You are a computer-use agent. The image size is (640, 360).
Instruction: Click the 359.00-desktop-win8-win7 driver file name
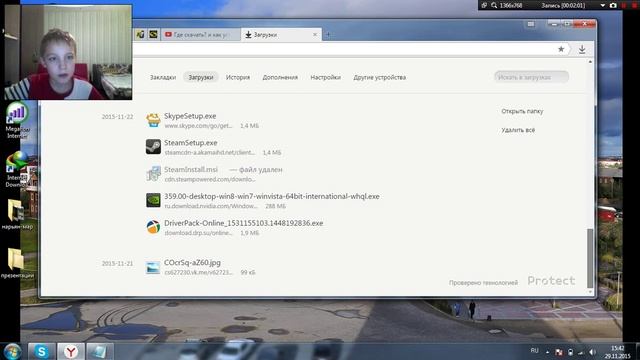[x=272, y=196]
